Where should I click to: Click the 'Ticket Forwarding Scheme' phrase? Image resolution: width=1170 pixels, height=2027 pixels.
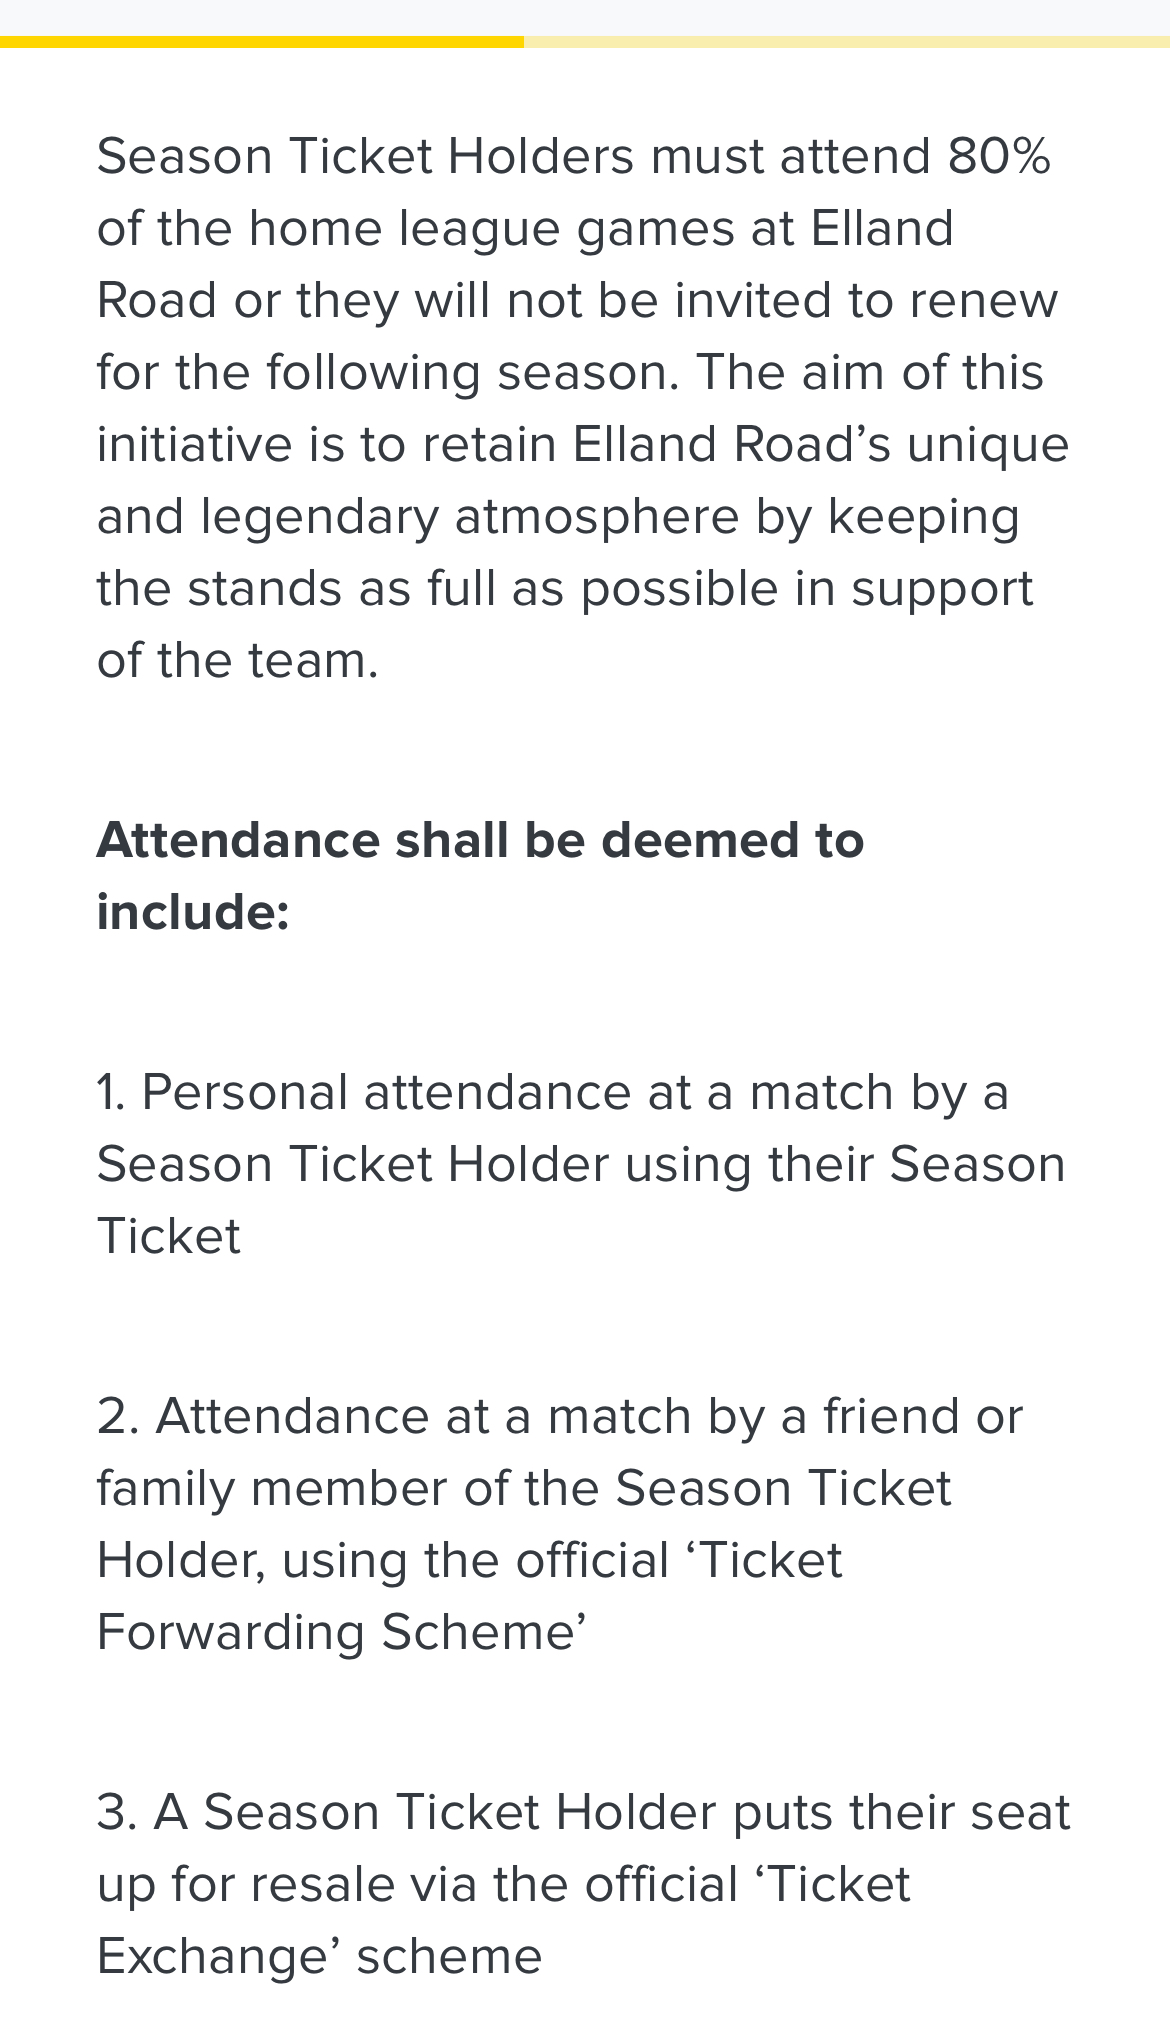pos(470,1596)
